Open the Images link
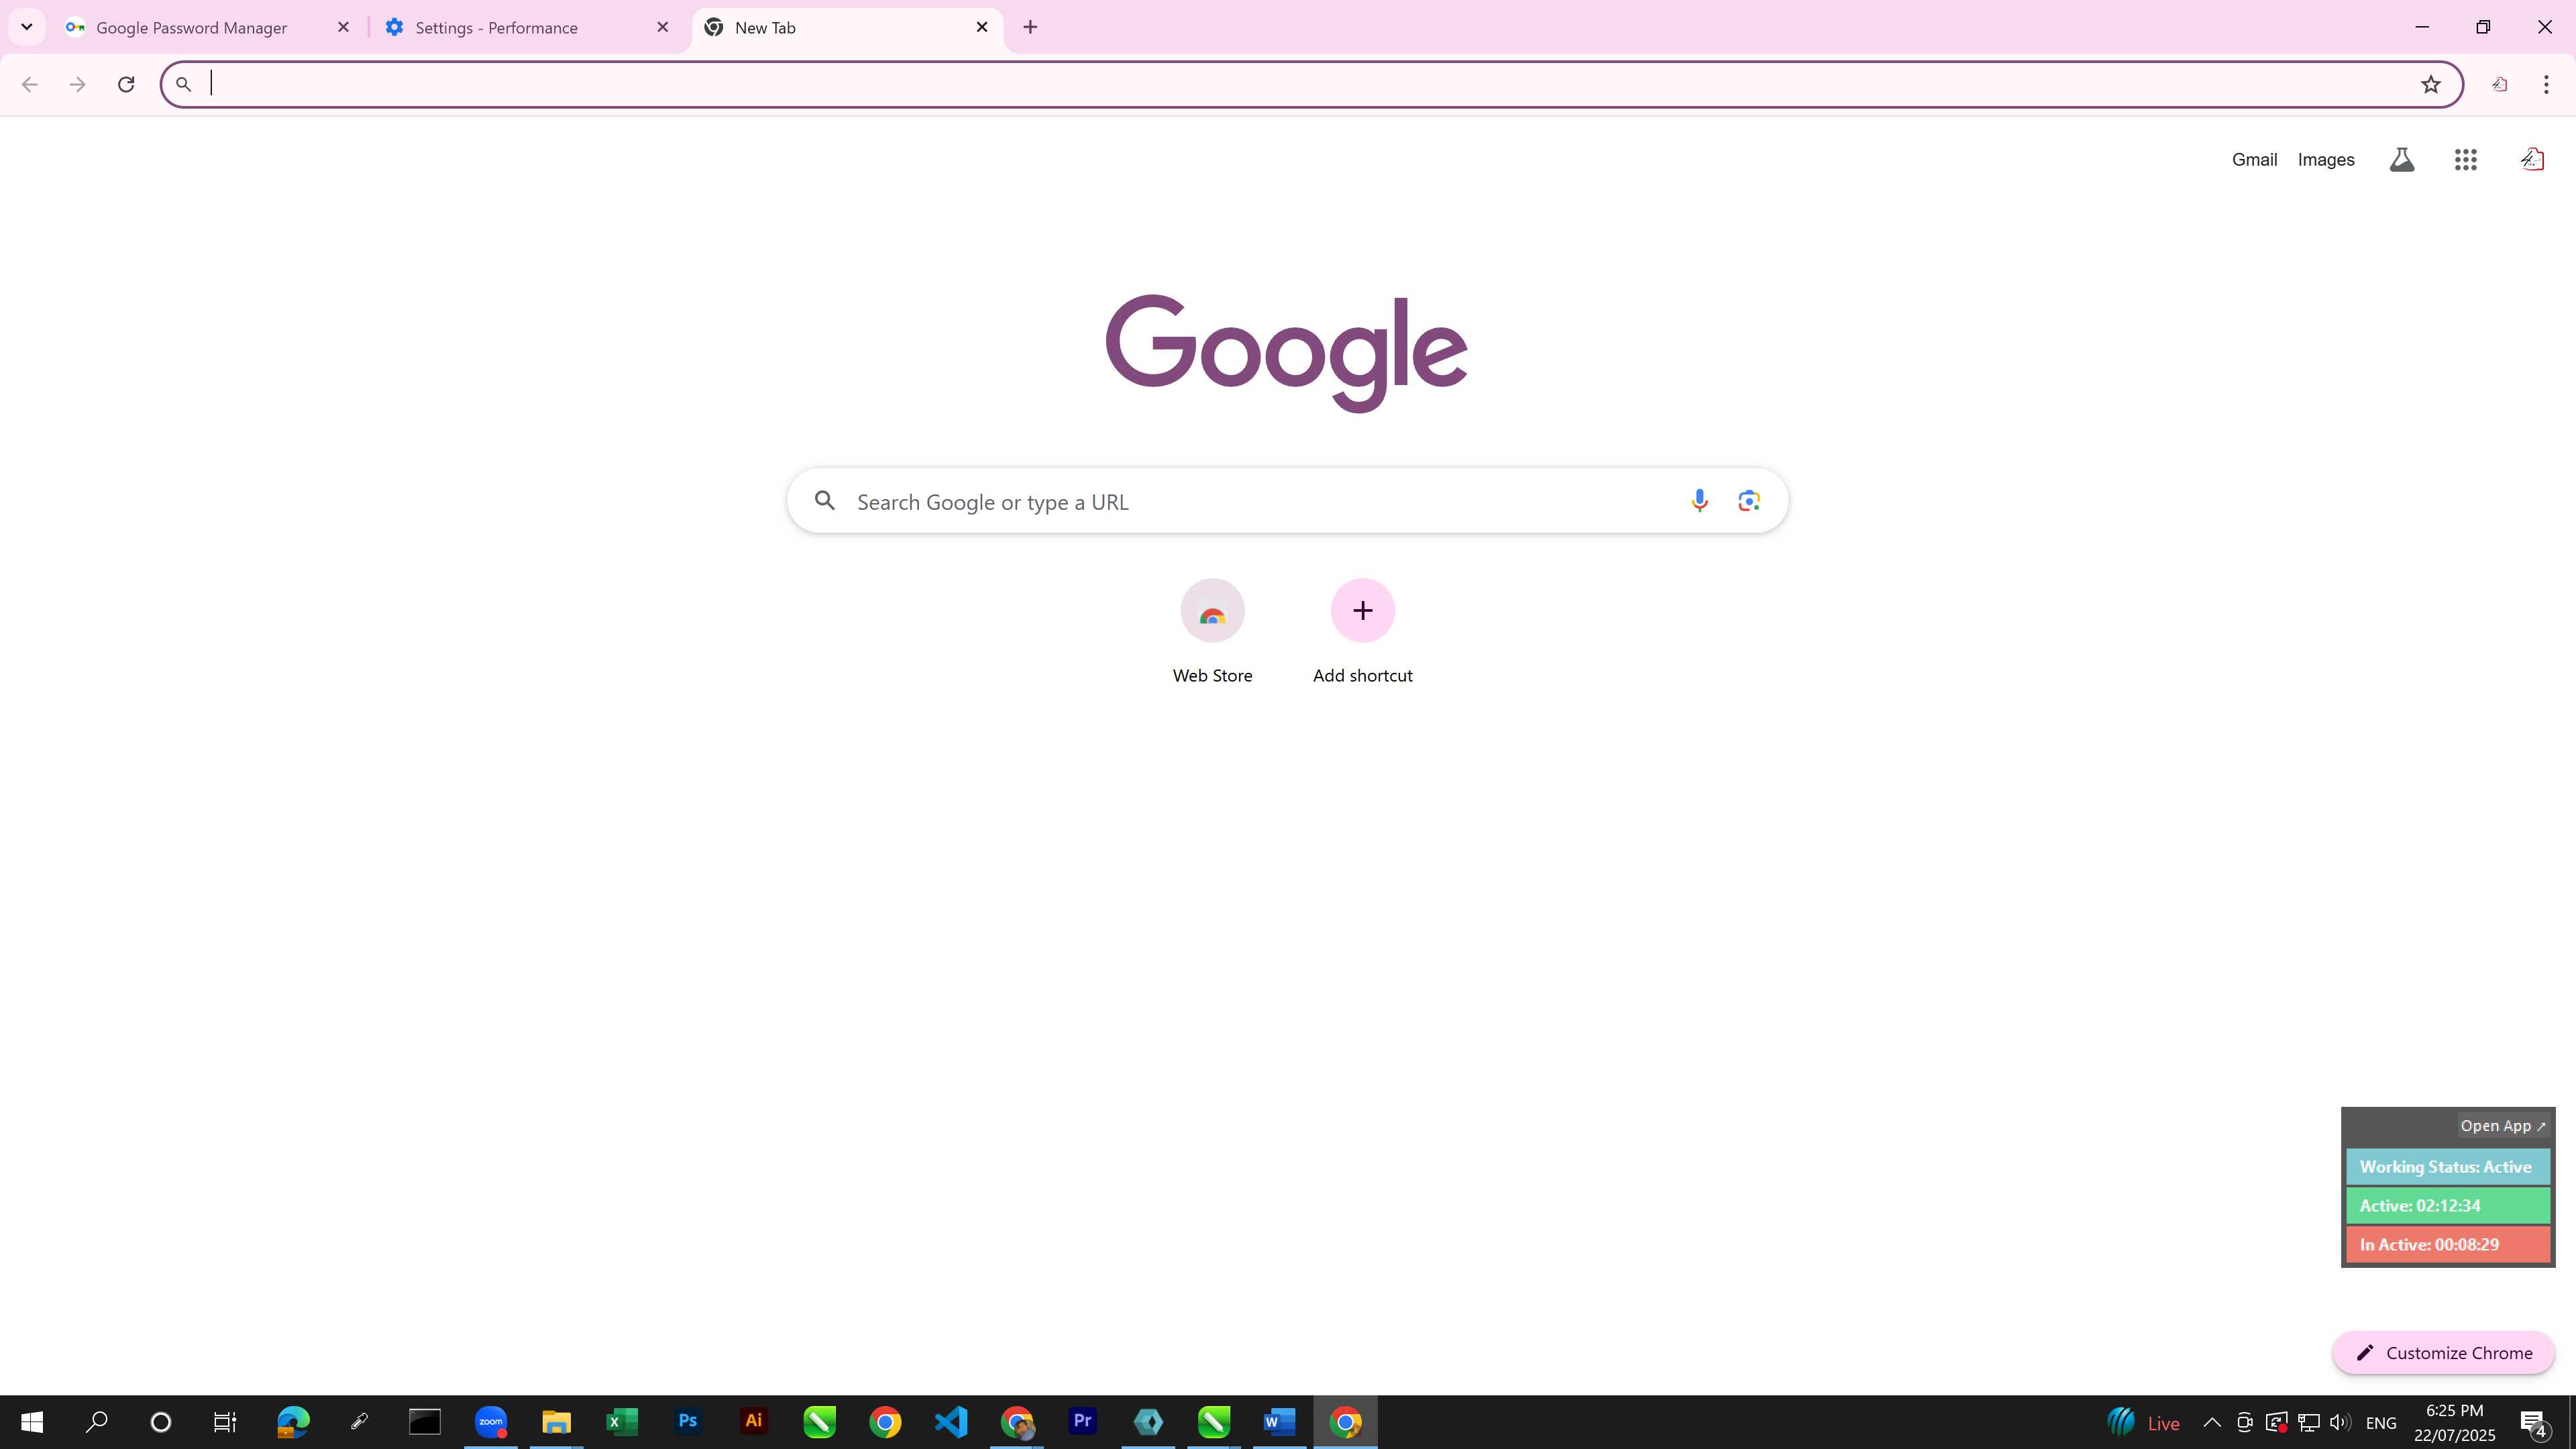The height and width of the screenshot is (1449, 2576). pyautogui.click(x=2326, y=160)
